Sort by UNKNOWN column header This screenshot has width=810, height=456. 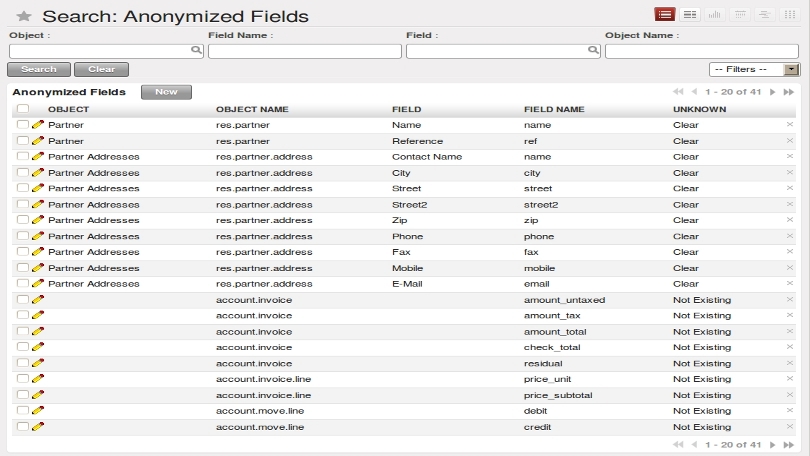[699, 109]
